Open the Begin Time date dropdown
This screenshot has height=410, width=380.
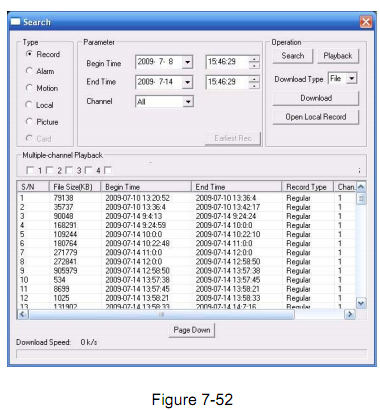coord(188,62)
